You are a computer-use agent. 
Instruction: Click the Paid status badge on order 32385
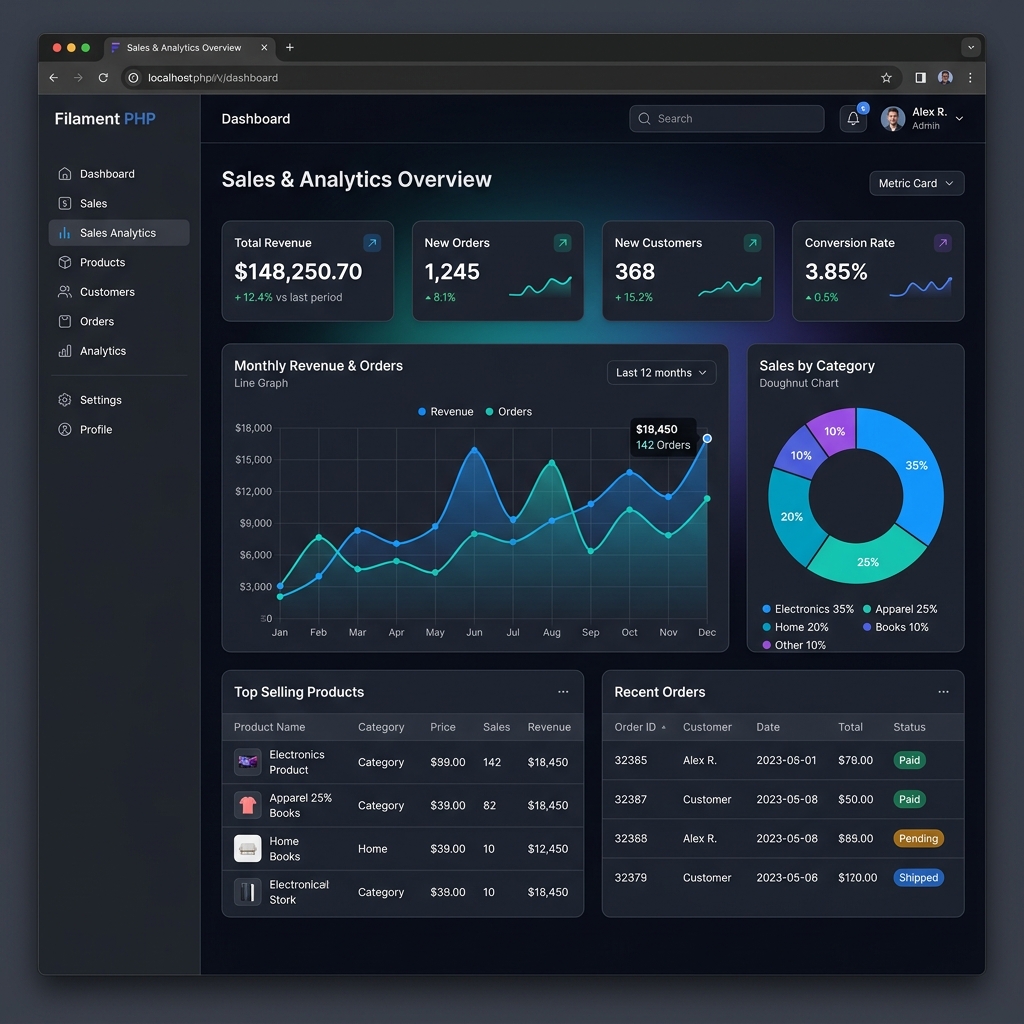pos(908,760)
